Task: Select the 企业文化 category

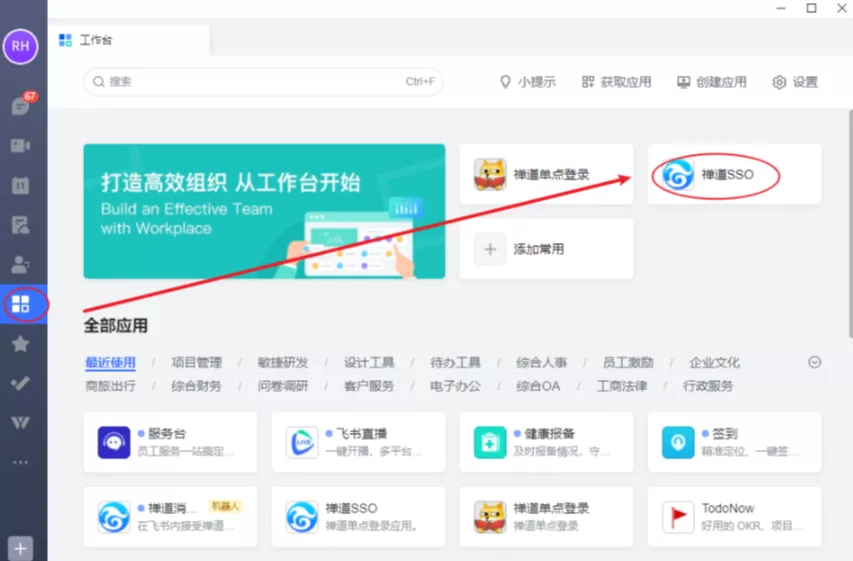Action: coord(714,362)
